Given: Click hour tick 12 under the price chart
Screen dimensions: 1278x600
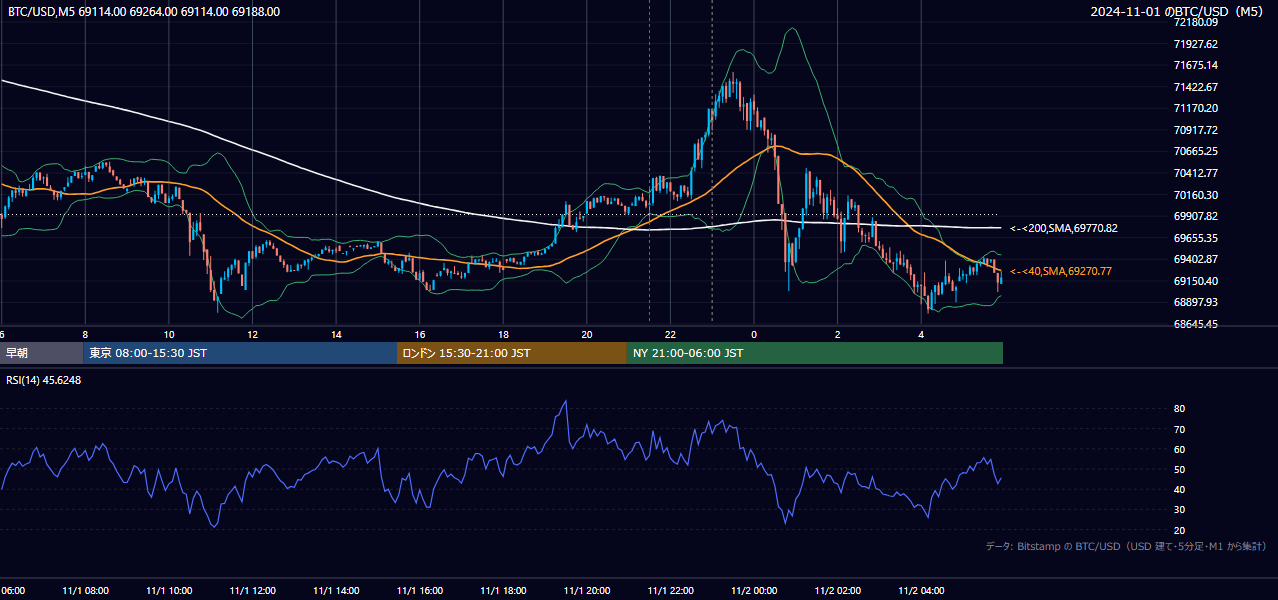Looking at the screenshot, I should 252,334.
